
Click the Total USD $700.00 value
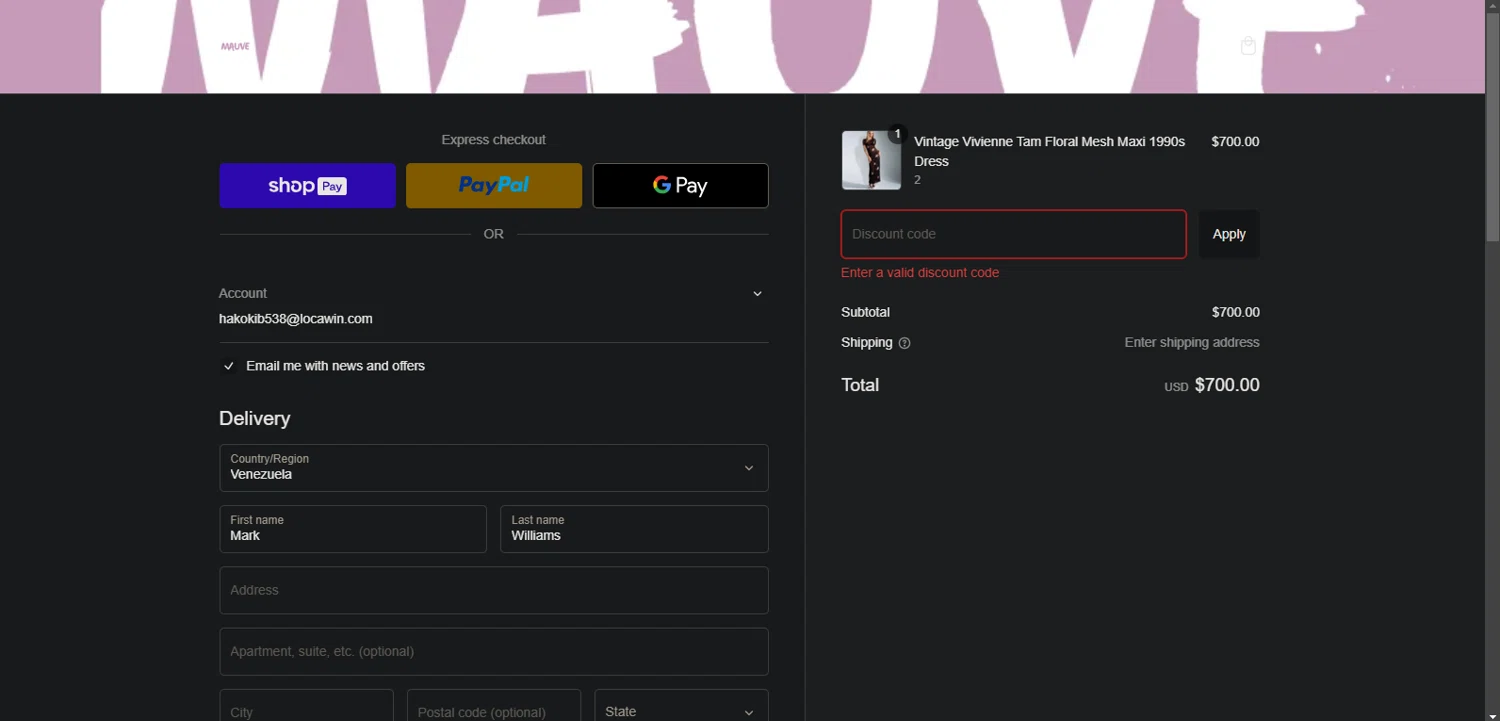point(1212,385)
